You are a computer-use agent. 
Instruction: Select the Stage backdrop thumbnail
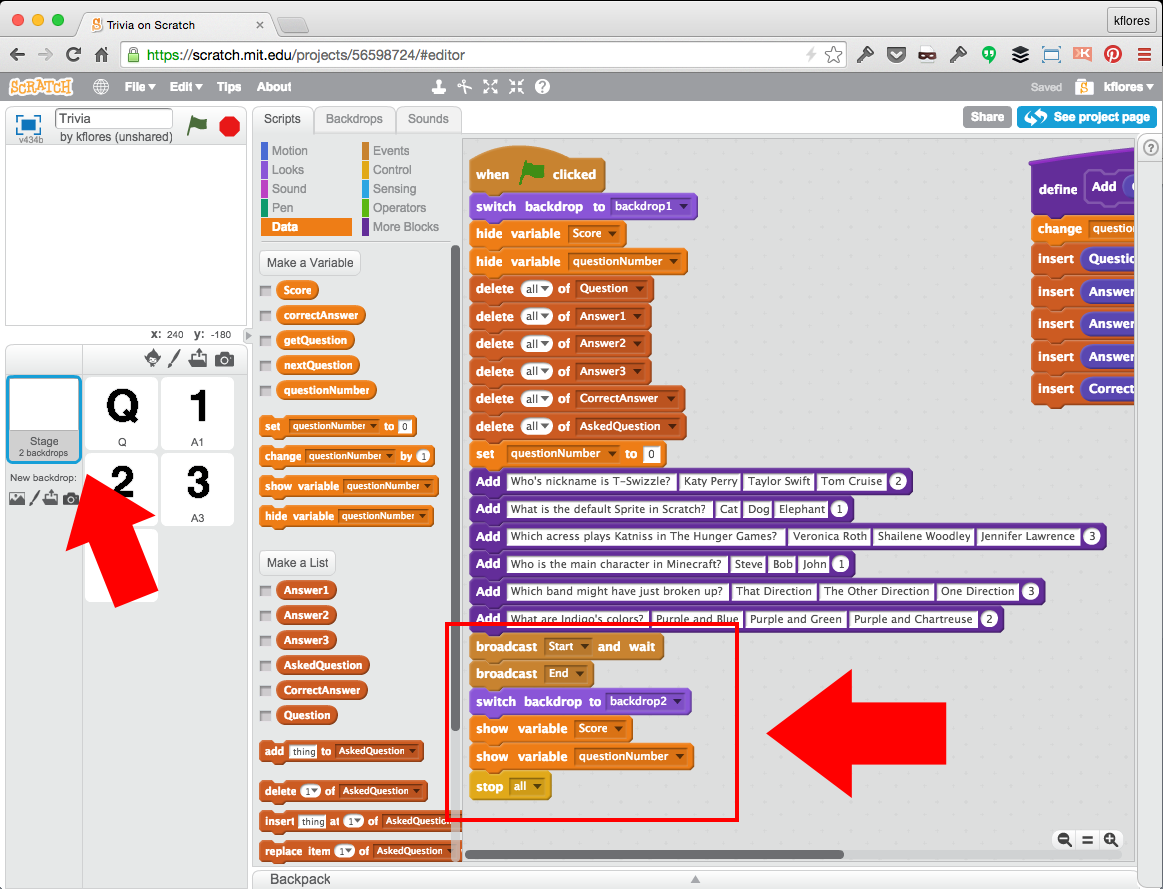[44, 419]
